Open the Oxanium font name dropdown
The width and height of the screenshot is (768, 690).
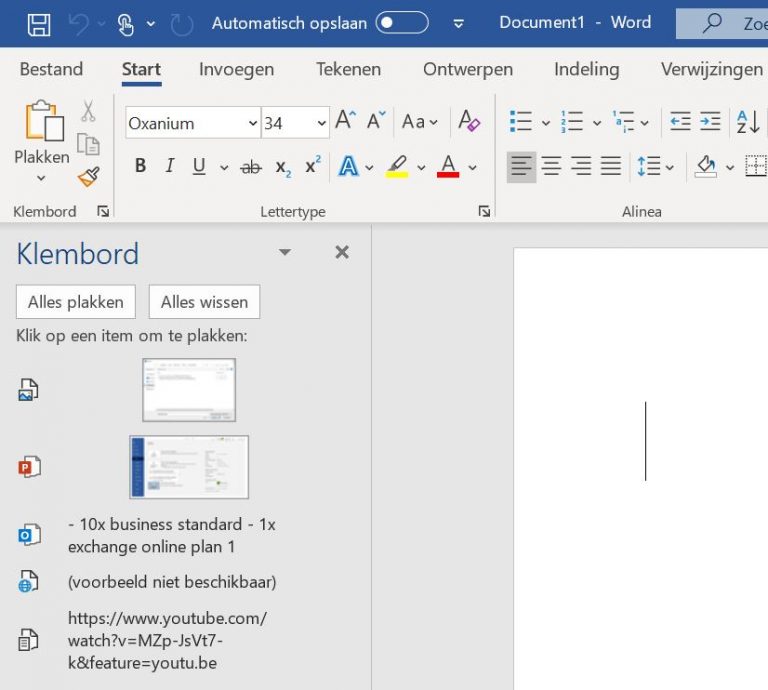253,123
